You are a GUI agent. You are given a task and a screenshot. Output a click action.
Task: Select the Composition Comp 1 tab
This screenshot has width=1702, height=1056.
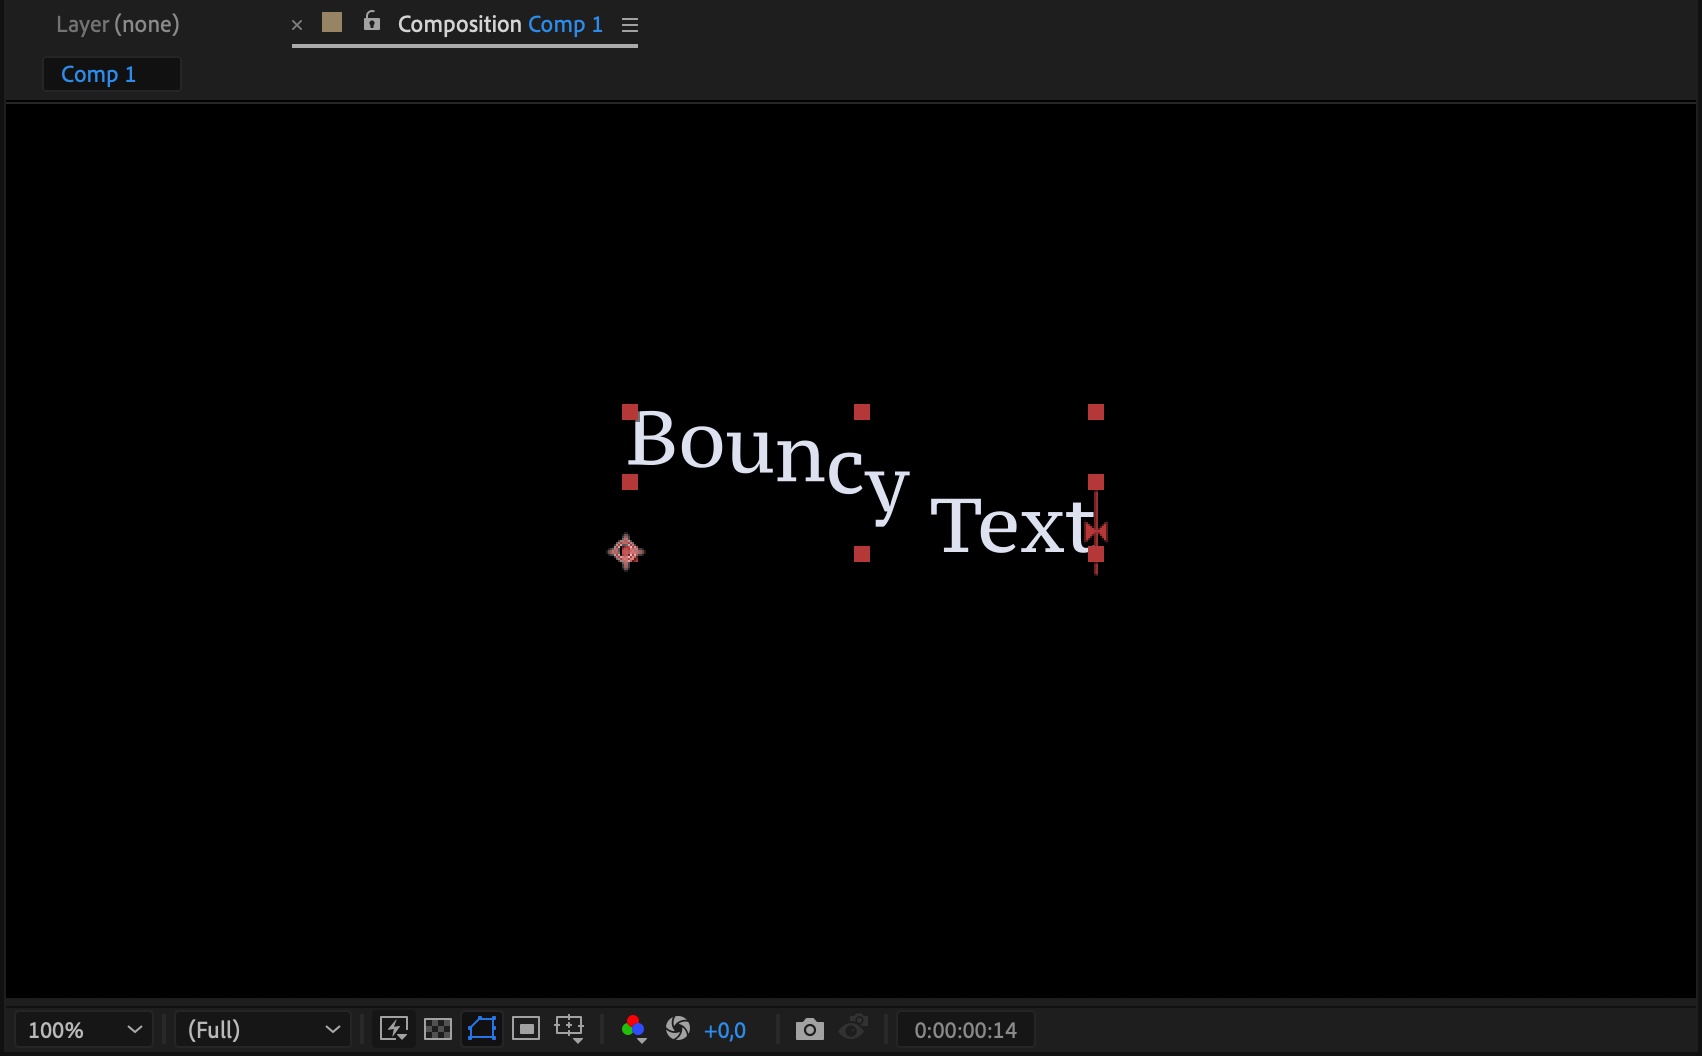500,24
